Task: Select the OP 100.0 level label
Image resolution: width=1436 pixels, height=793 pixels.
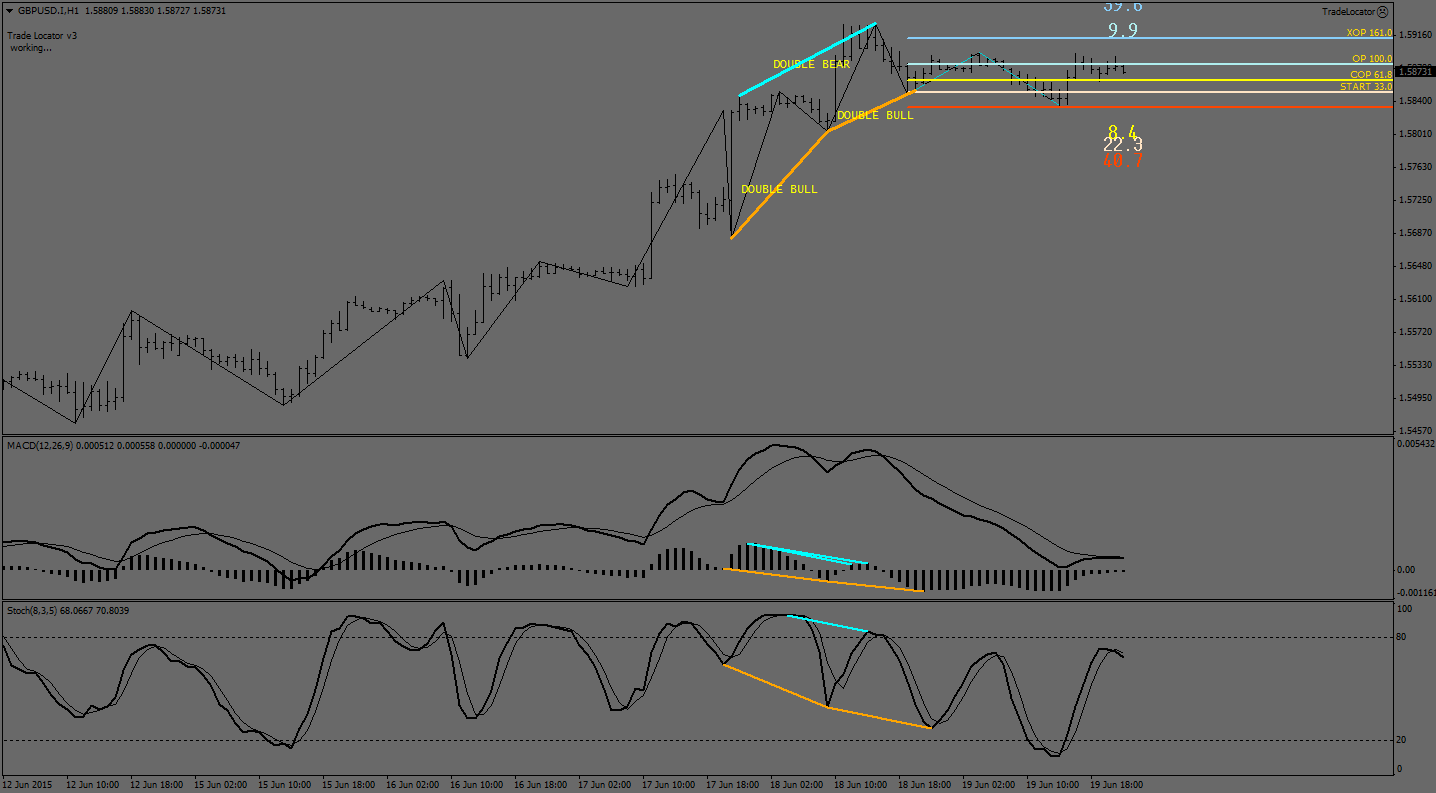Action: click(1371, 59)
